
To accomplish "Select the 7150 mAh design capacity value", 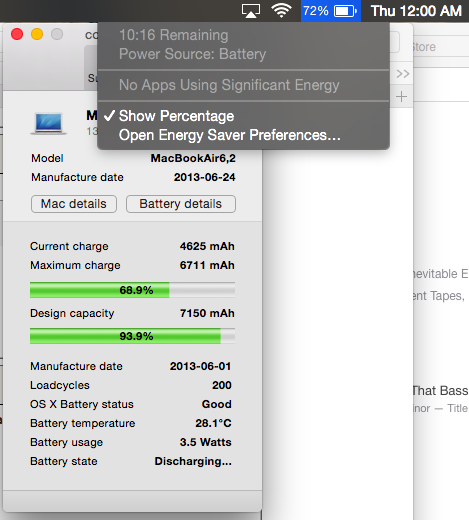I will click(x=207, y=313).
